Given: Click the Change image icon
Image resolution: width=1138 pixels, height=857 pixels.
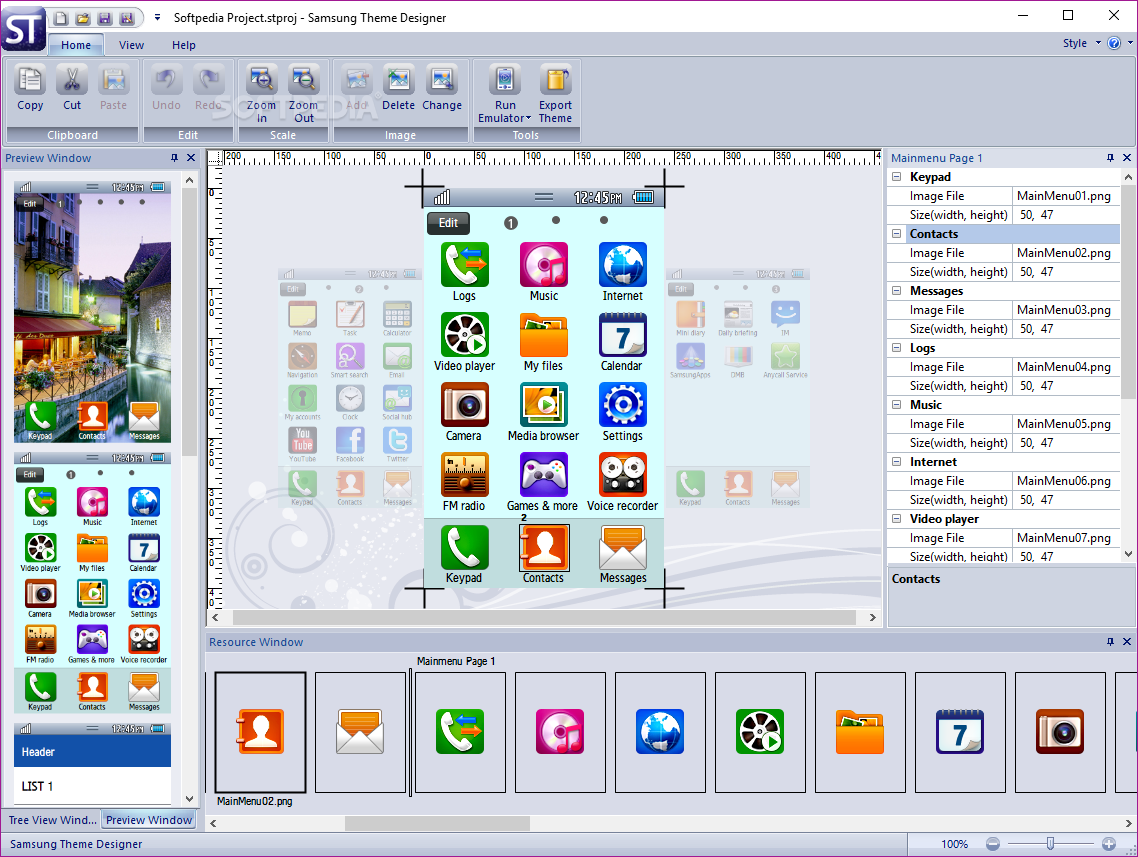Looking at the screenshot, I should (441, 79).
